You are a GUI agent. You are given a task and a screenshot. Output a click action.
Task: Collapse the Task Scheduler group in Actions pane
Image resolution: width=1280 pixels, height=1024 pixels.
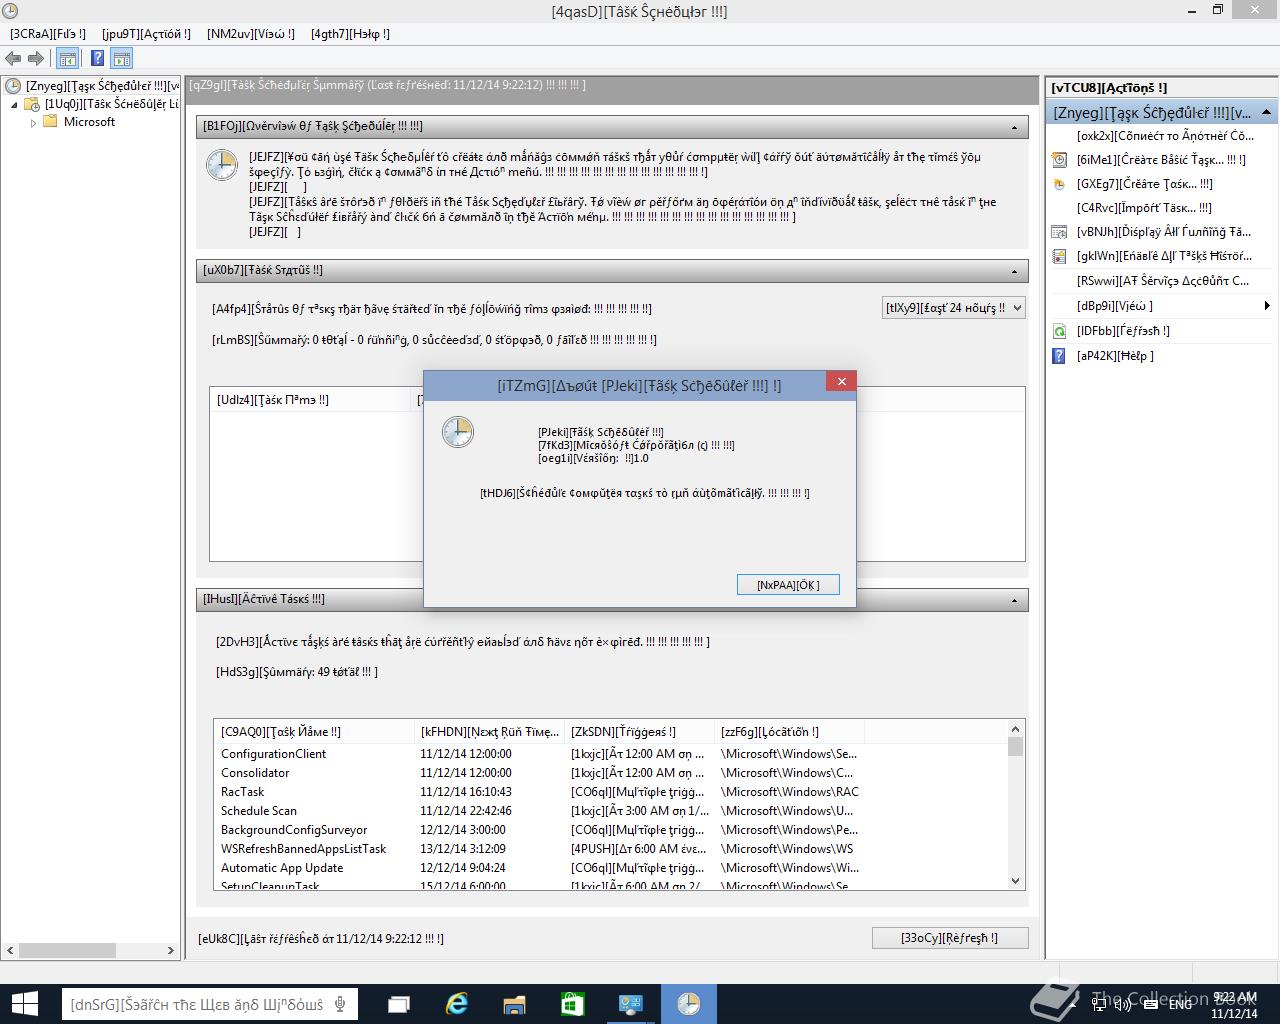click(x=1266, y=112)
